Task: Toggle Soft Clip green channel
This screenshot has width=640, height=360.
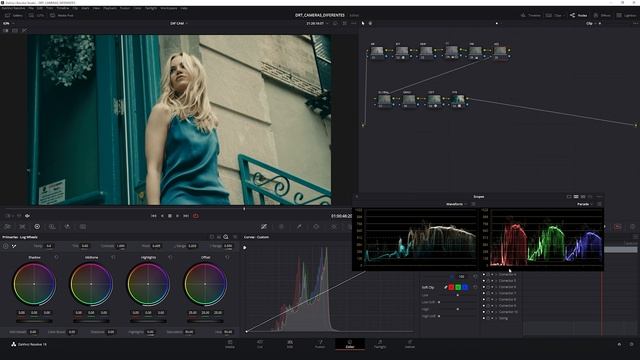Action: coord(458,287)
